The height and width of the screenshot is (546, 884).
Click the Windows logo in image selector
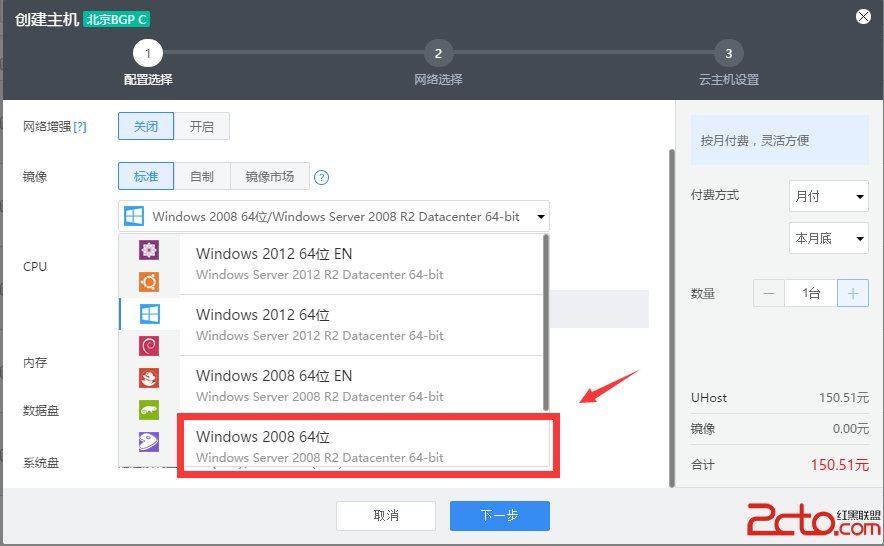(x=134, y=216)
